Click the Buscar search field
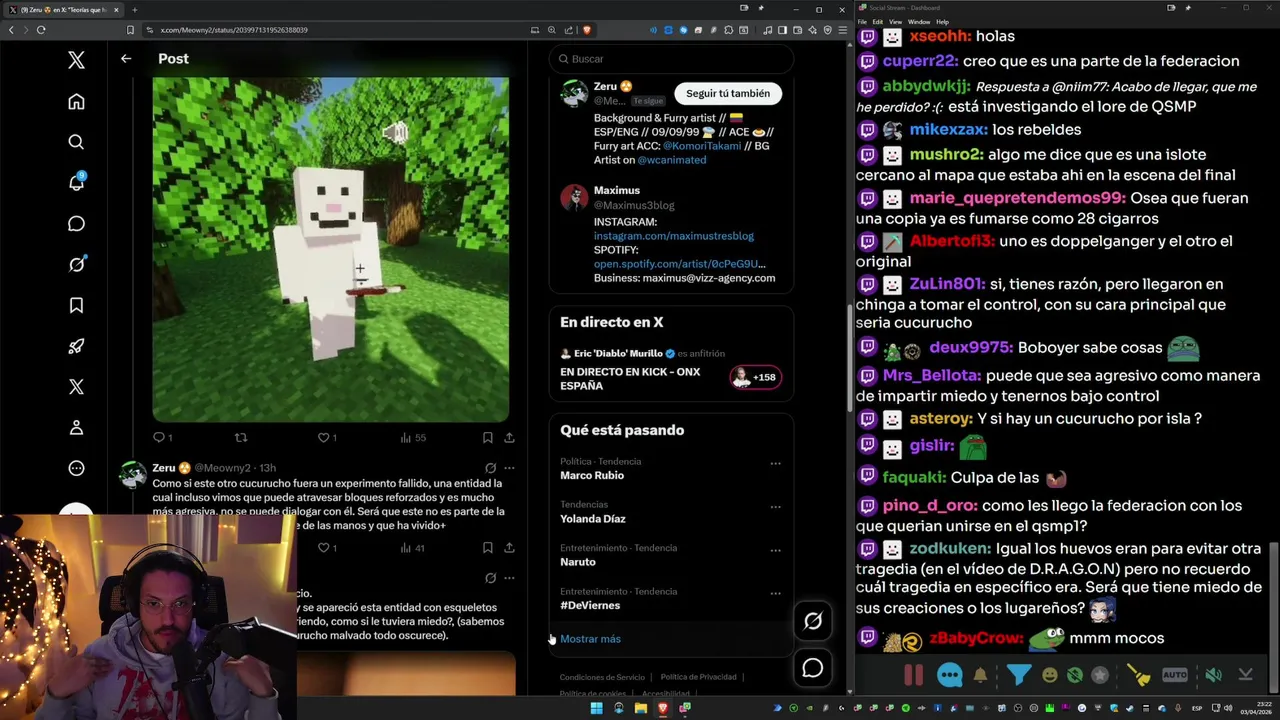1280x720 pixels. pyautogui.click(x=671, y=59)
